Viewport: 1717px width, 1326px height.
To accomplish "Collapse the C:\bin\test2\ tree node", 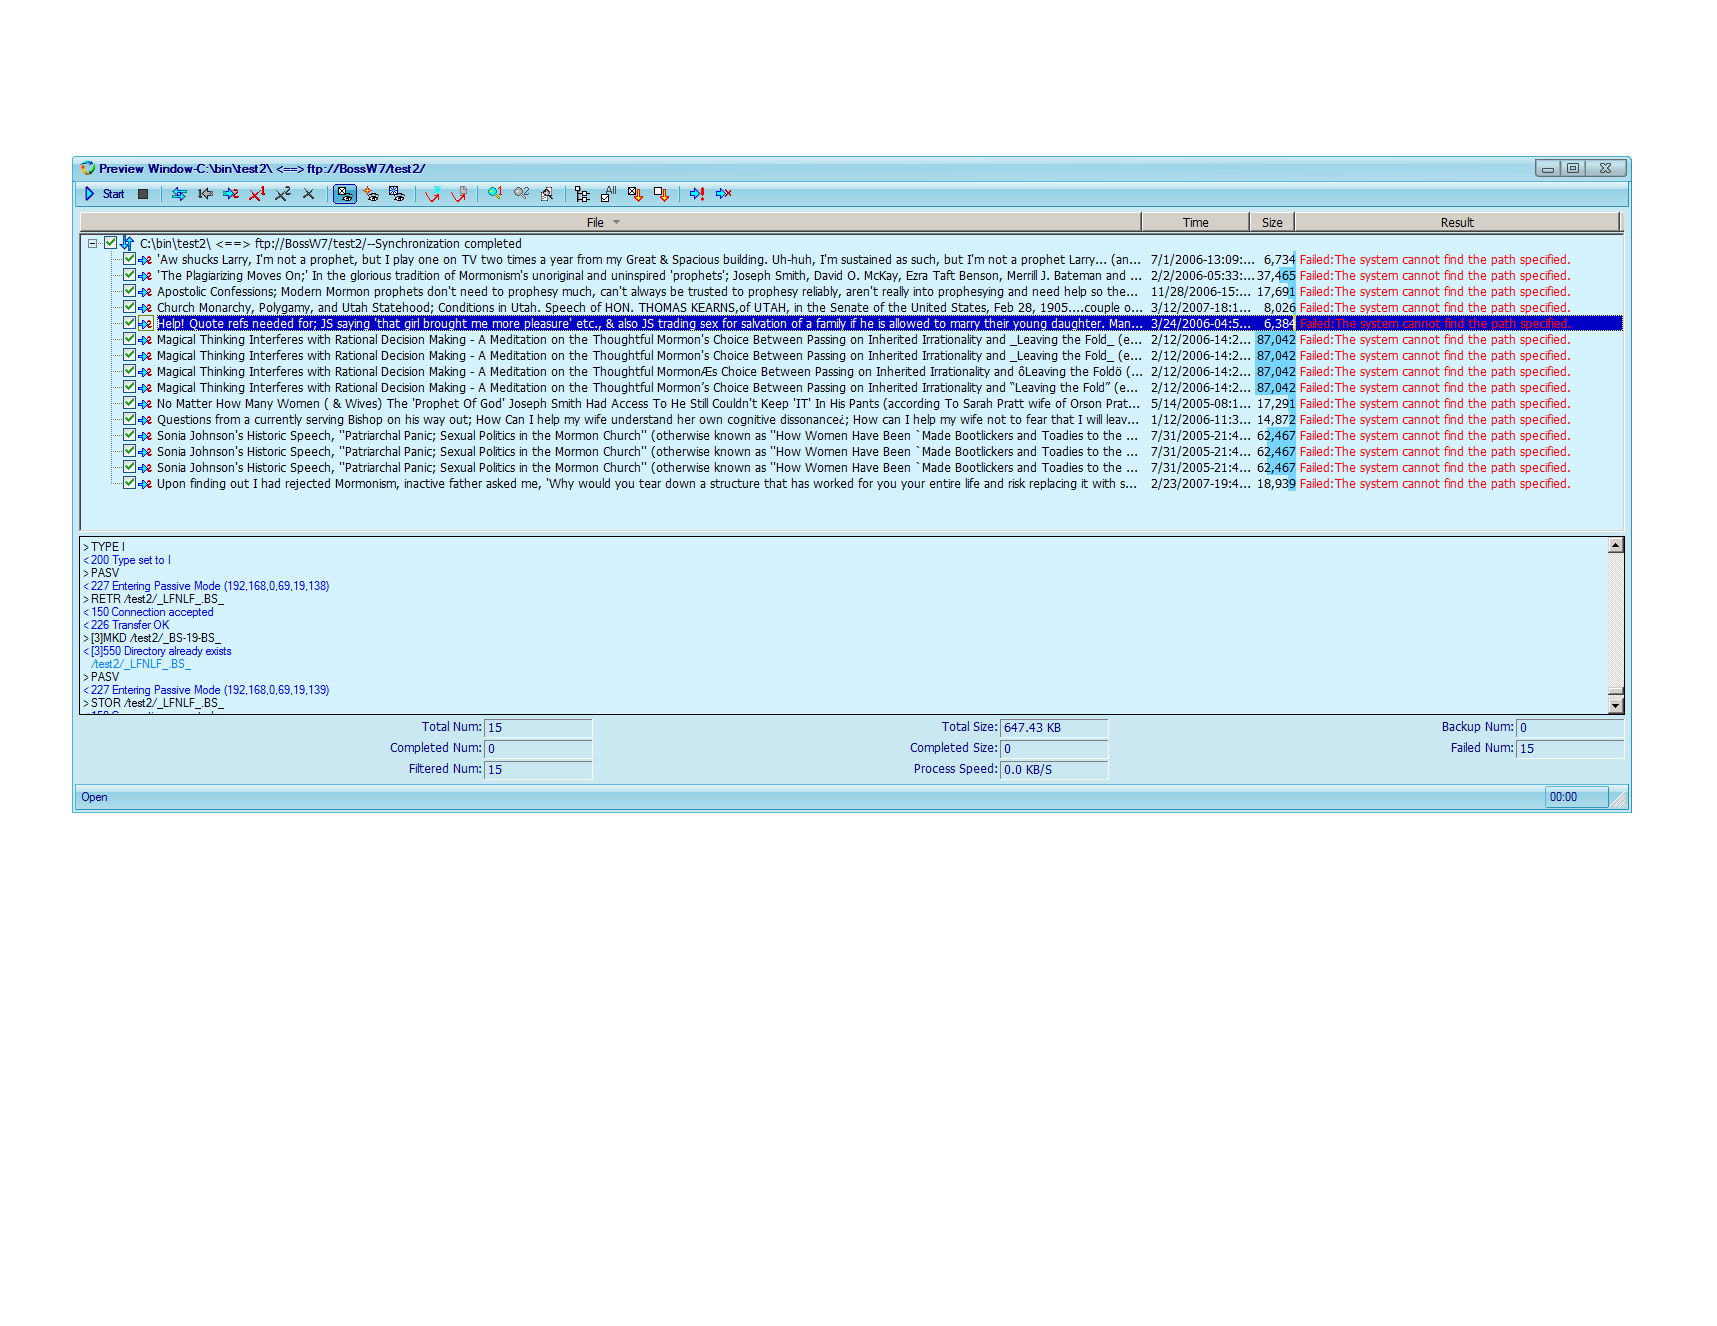I will point(92,243).
